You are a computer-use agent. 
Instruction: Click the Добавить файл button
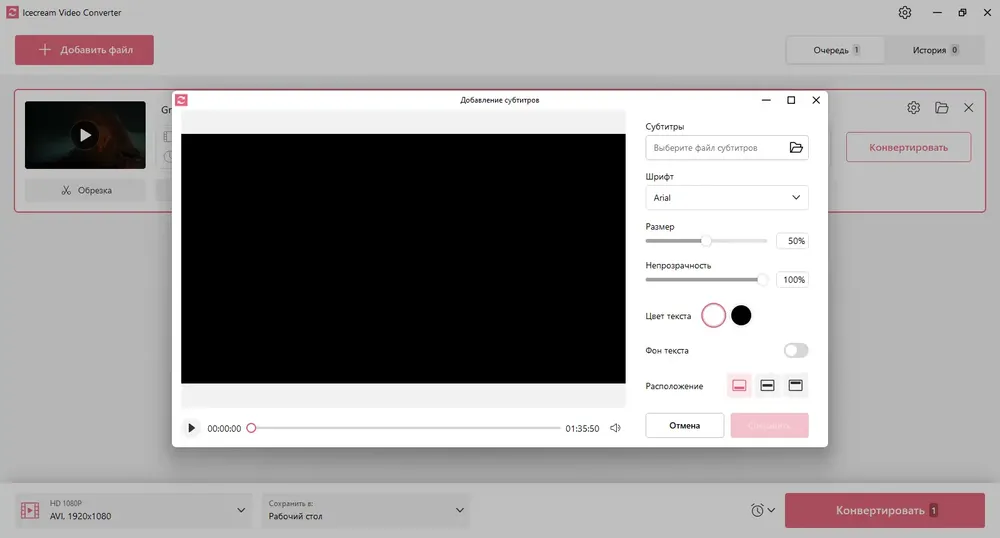pos(84,50)
